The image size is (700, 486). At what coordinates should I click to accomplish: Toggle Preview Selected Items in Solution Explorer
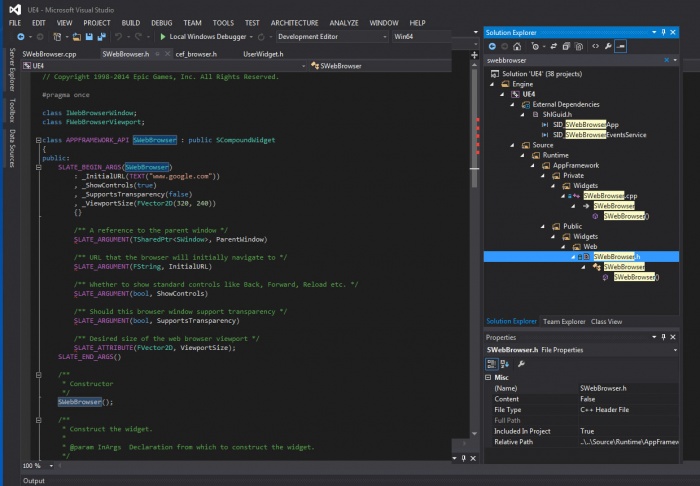(621, 46)
